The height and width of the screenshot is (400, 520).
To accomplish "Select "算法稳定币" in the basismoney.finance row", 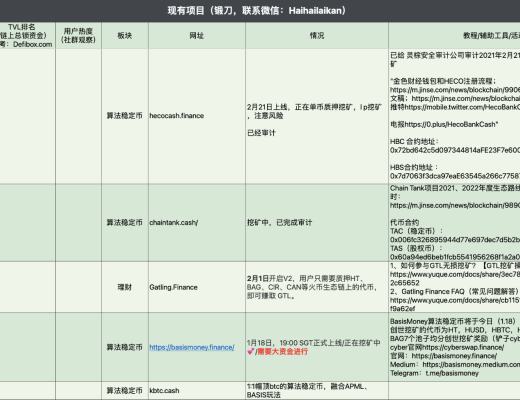I will point(124,347).
